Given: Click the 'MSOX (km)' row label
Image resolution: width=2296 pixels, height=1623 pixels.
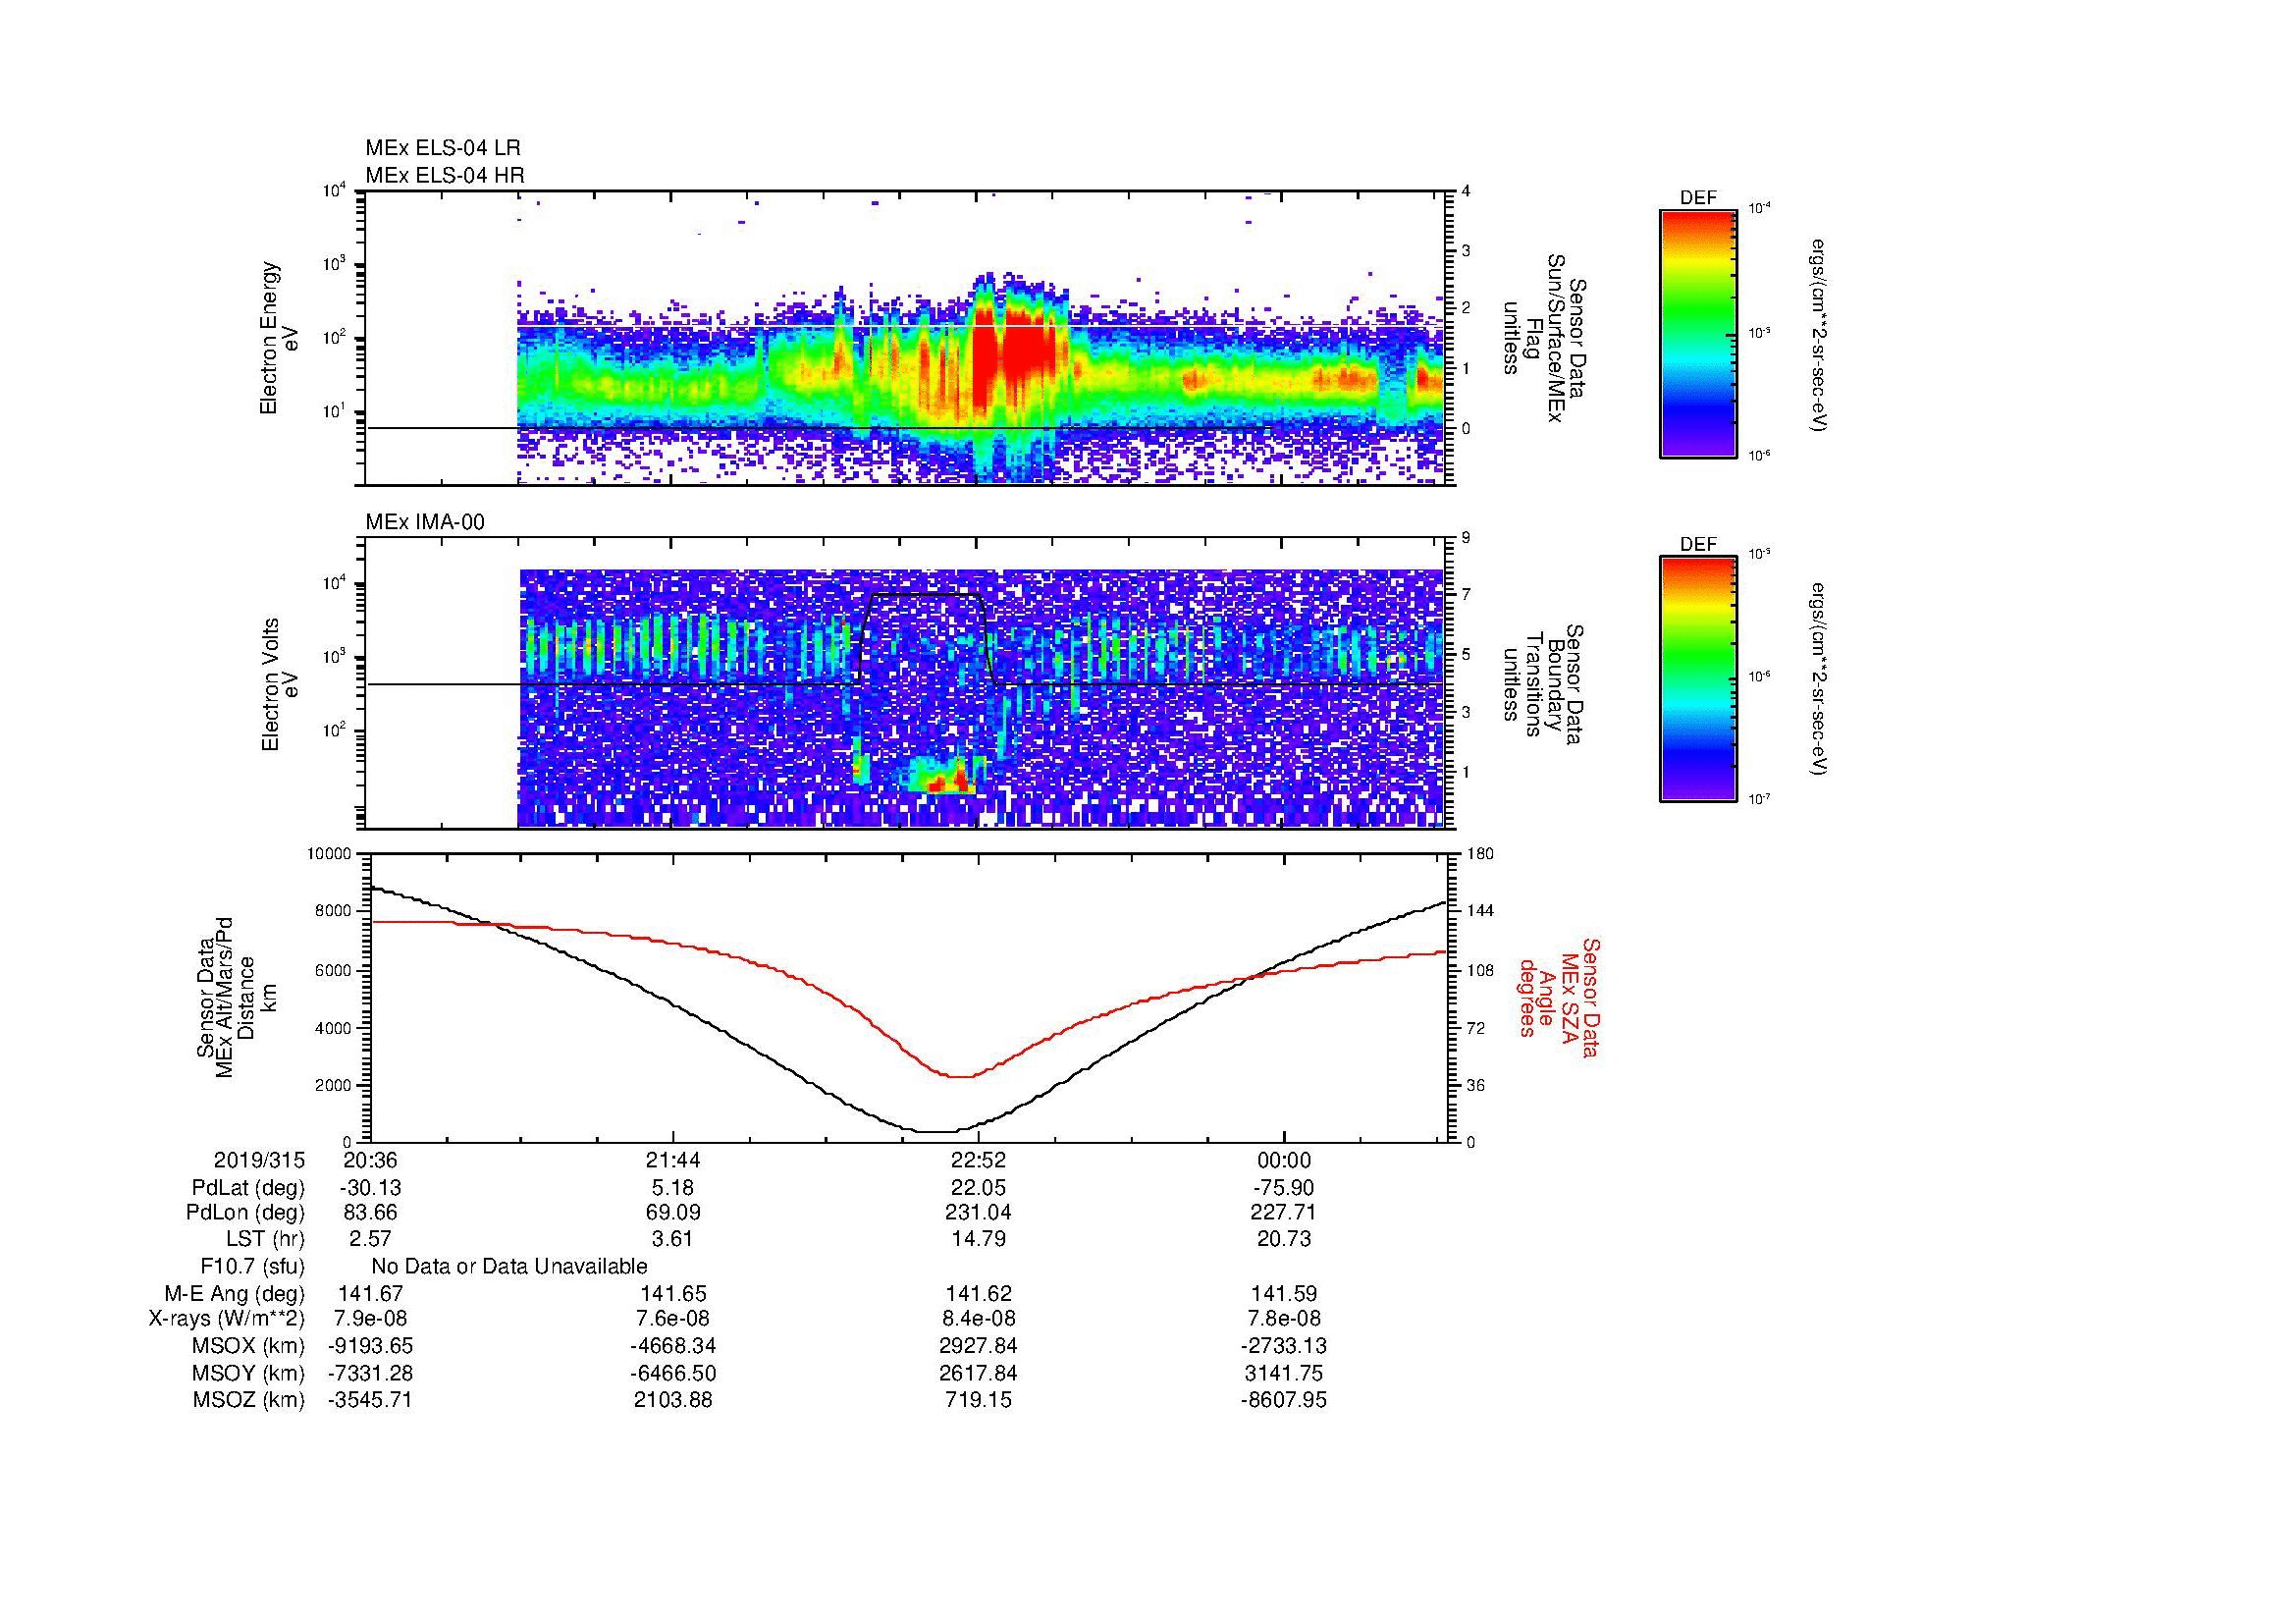Looking at the screenshot, I should click(x=249, y=1346).
